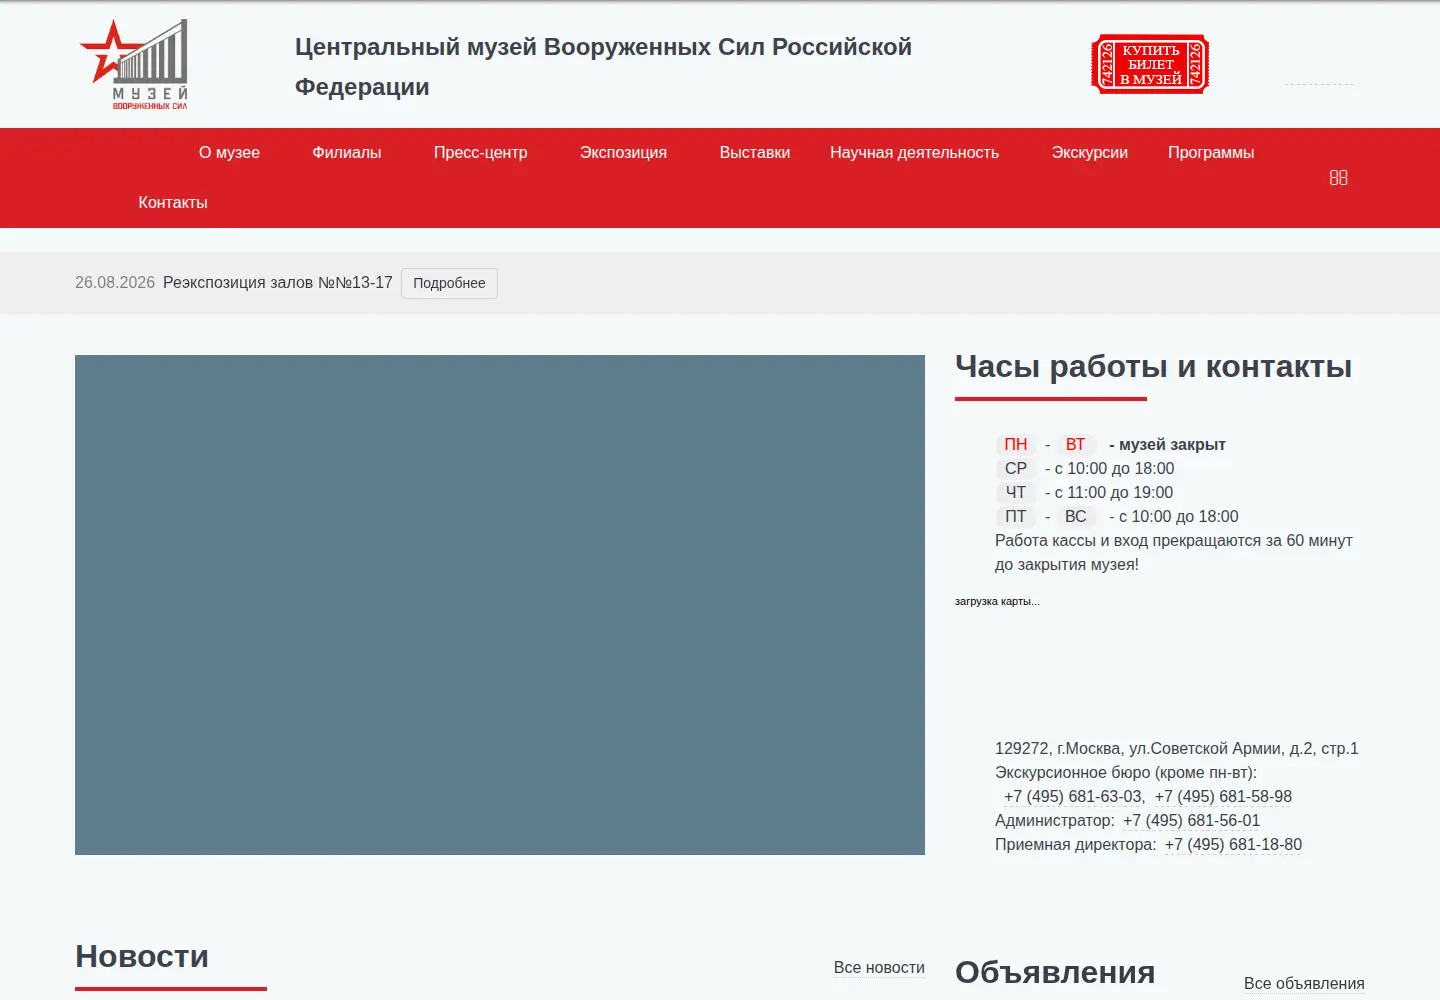This screenshot has width=1440, height=1000.
Task: Select Программы in navigation
Action: (x=1211, y=153)
